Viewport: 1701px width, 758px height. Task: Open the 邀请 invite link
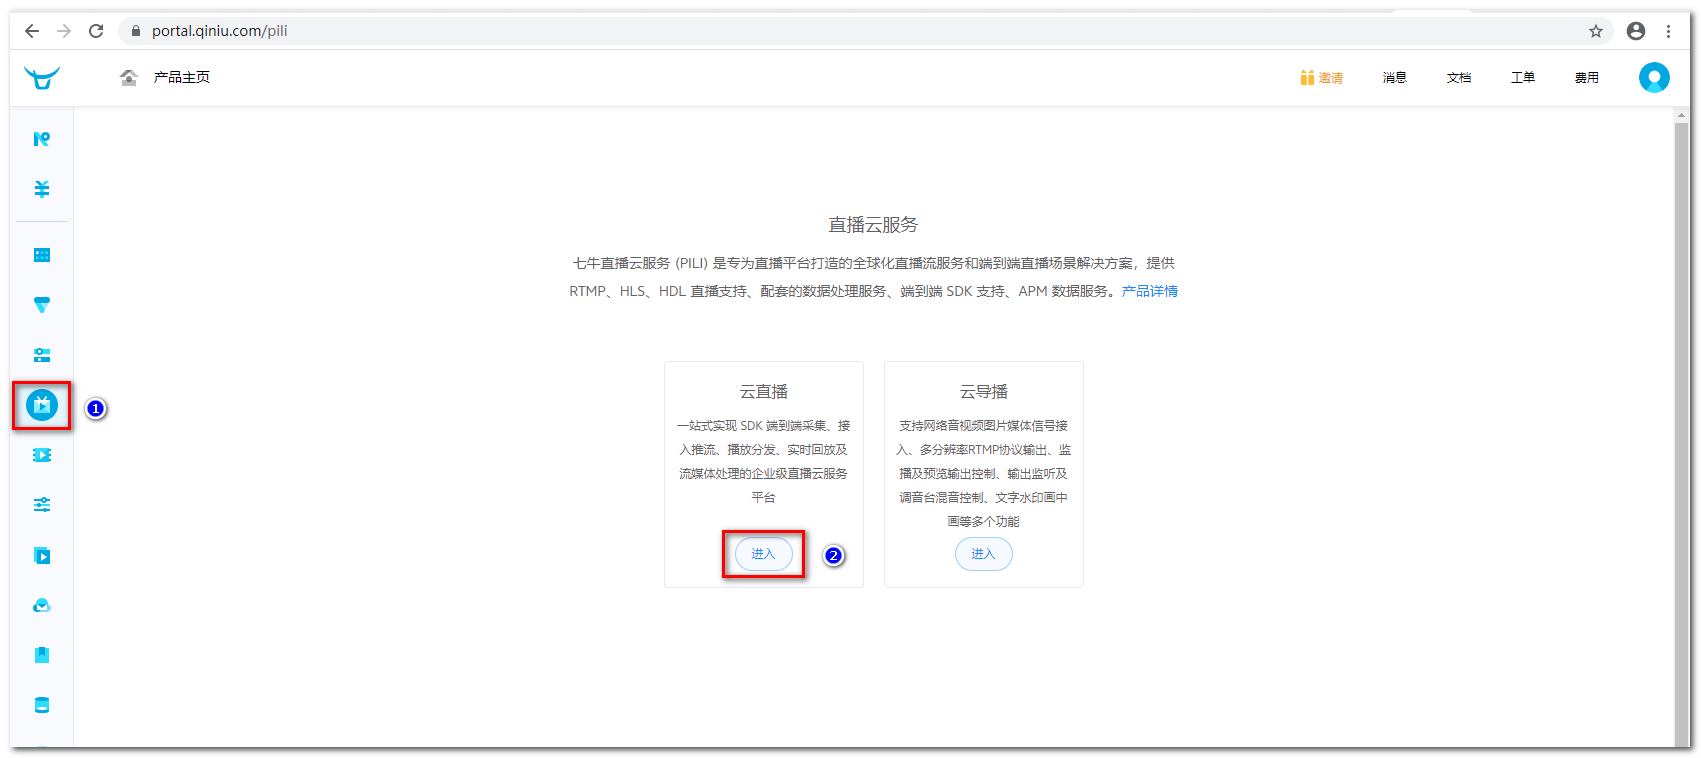pos(1331,77)
